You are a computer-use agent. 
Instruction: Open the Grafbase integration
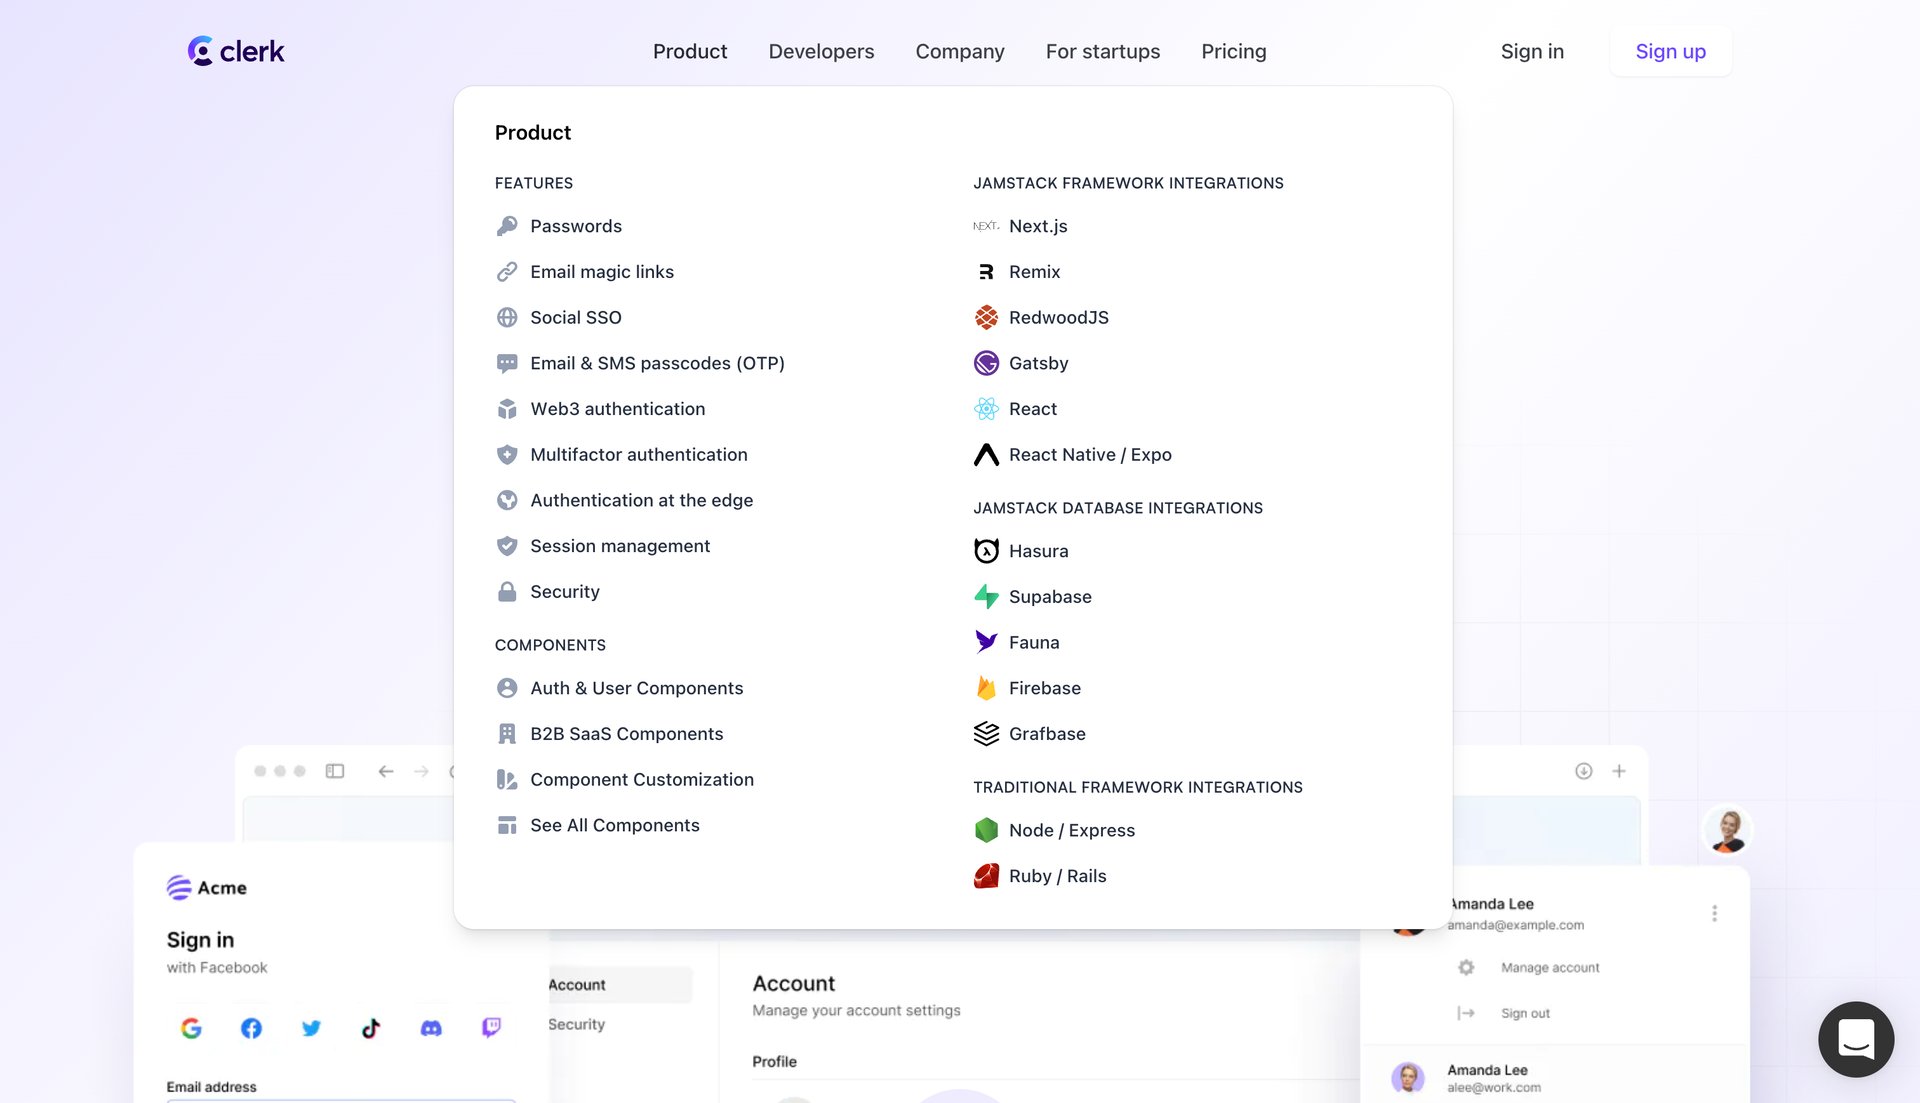(x=1046, y=733)
